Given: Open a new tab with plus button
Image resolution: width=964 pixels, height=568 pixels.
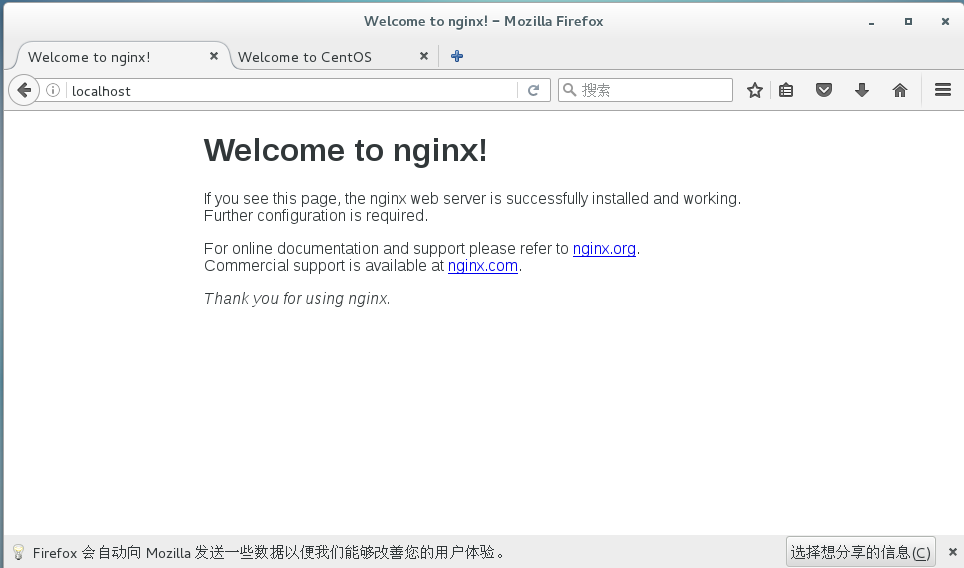Looking at the screenshot, I should click(457, 57).
